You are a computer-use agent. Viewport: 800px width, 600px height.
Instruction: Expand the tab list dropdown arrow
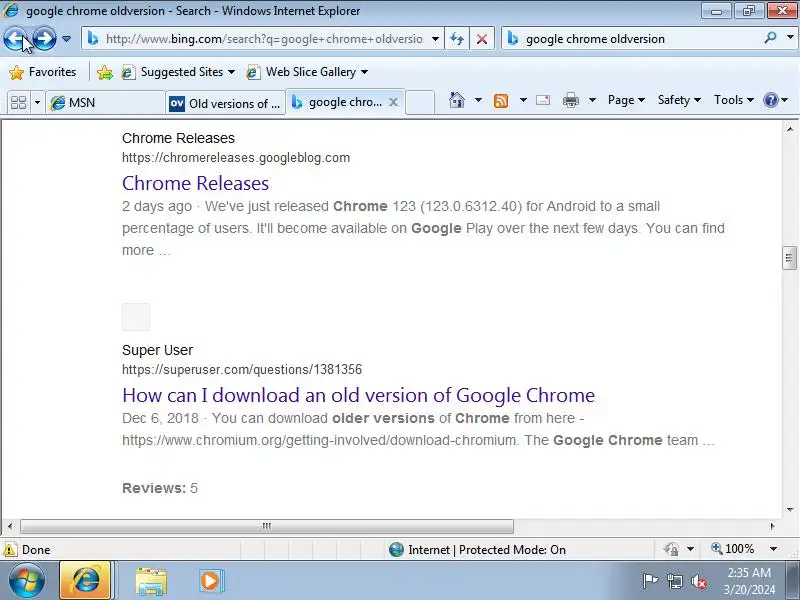pos(37,103)
